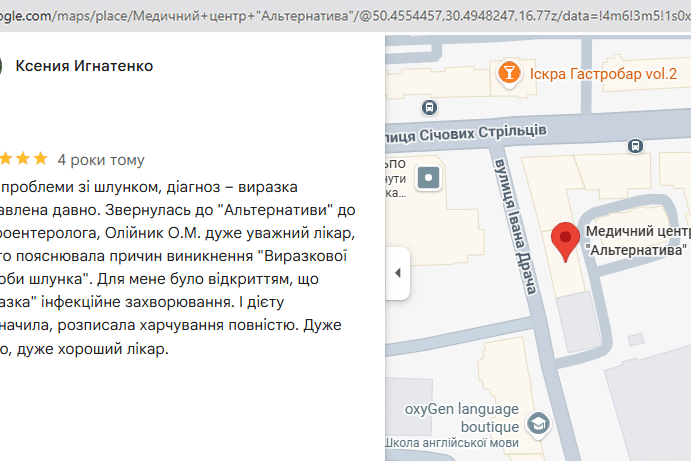Select bus stop icon at right map edge
This screenshot has height=461, width=691.
click(x=634, y=145)
